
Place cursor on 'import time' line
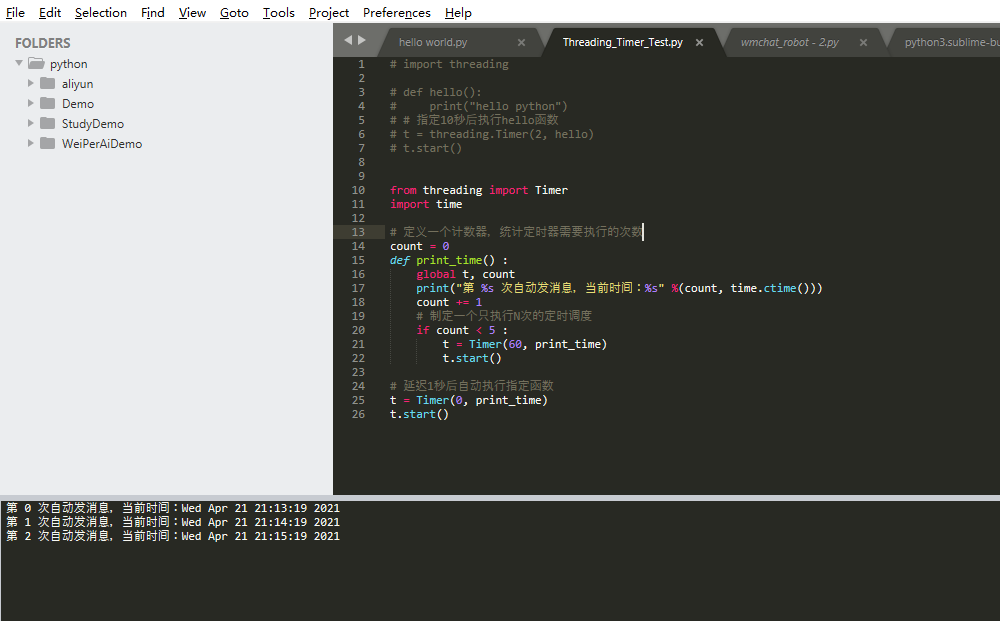point(426,204)
